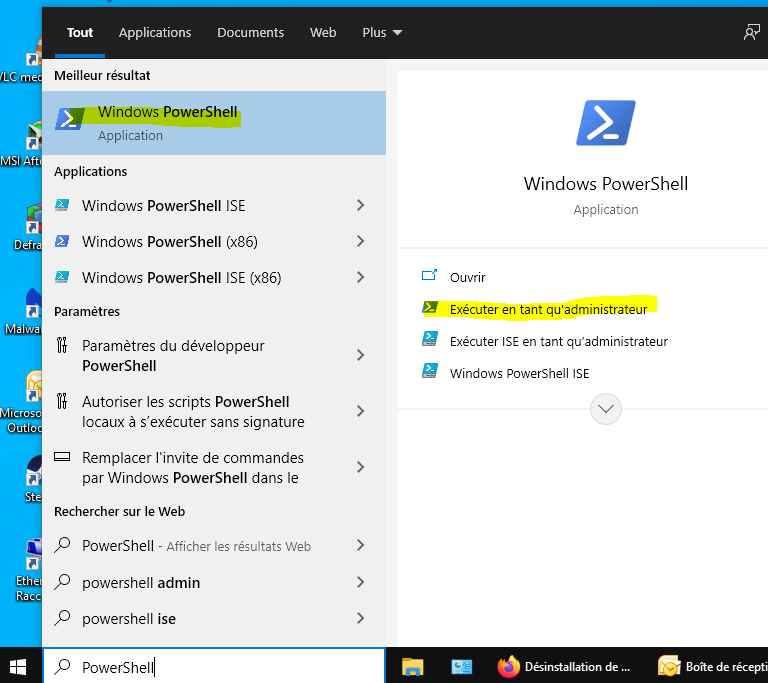Open the Windows PowerShell (x86) result

214,241
